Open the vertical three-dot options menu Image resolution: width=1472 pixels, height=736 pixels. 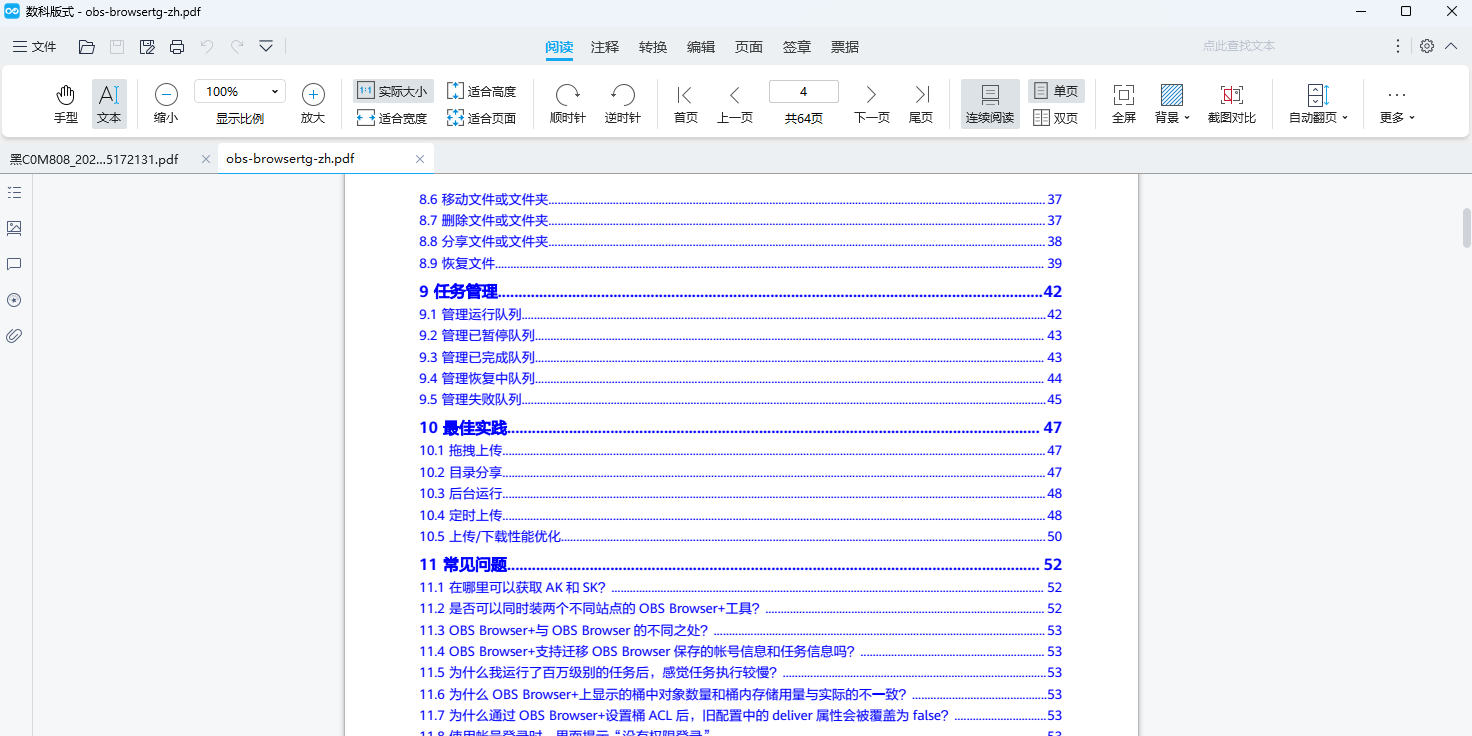pos(1398,46)
